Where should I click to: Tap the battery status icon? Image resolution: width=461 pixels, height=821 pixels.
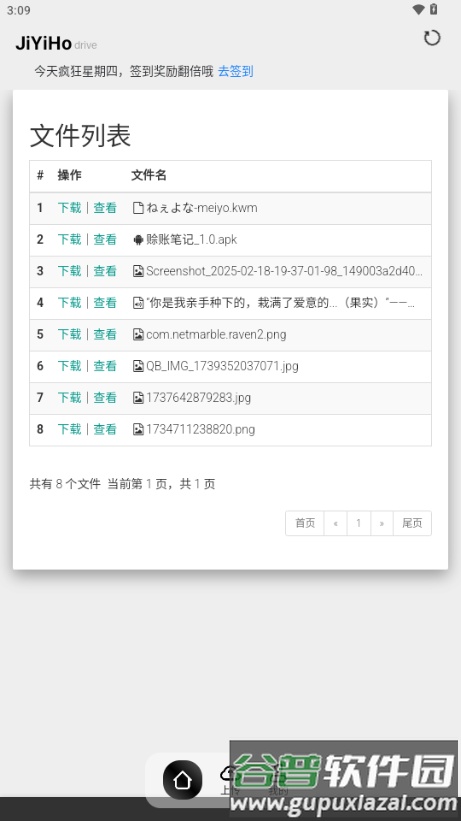pos(433,9)
